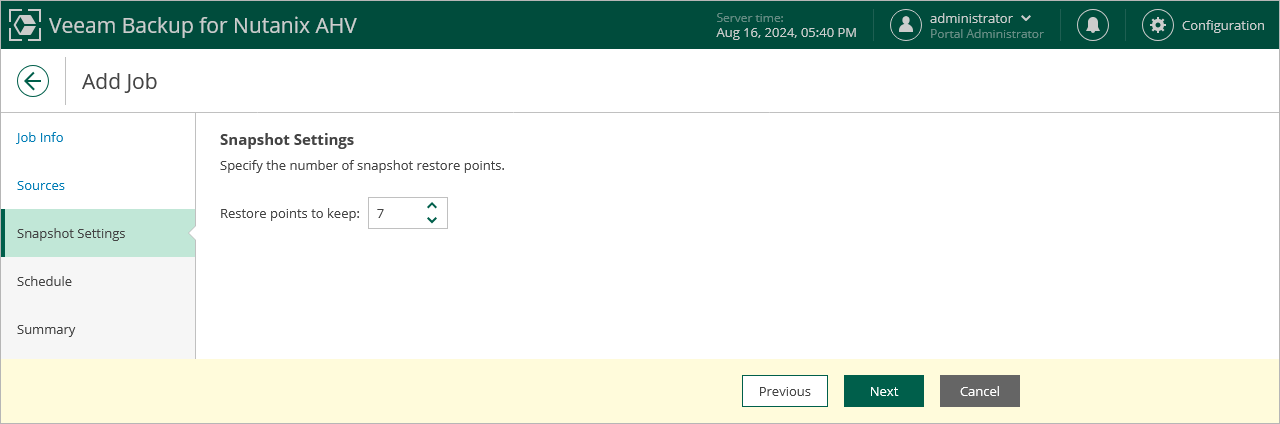This screenshot has height=424, width=1280.
Task: Click the snapshot restore points description text
Action: (362, 165)
